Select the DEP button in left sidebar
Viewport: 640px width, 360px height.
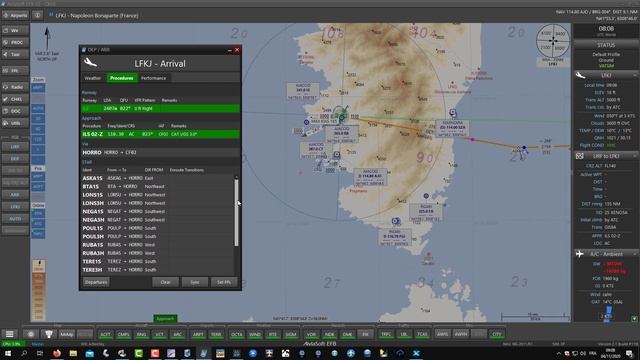(15, 158)
